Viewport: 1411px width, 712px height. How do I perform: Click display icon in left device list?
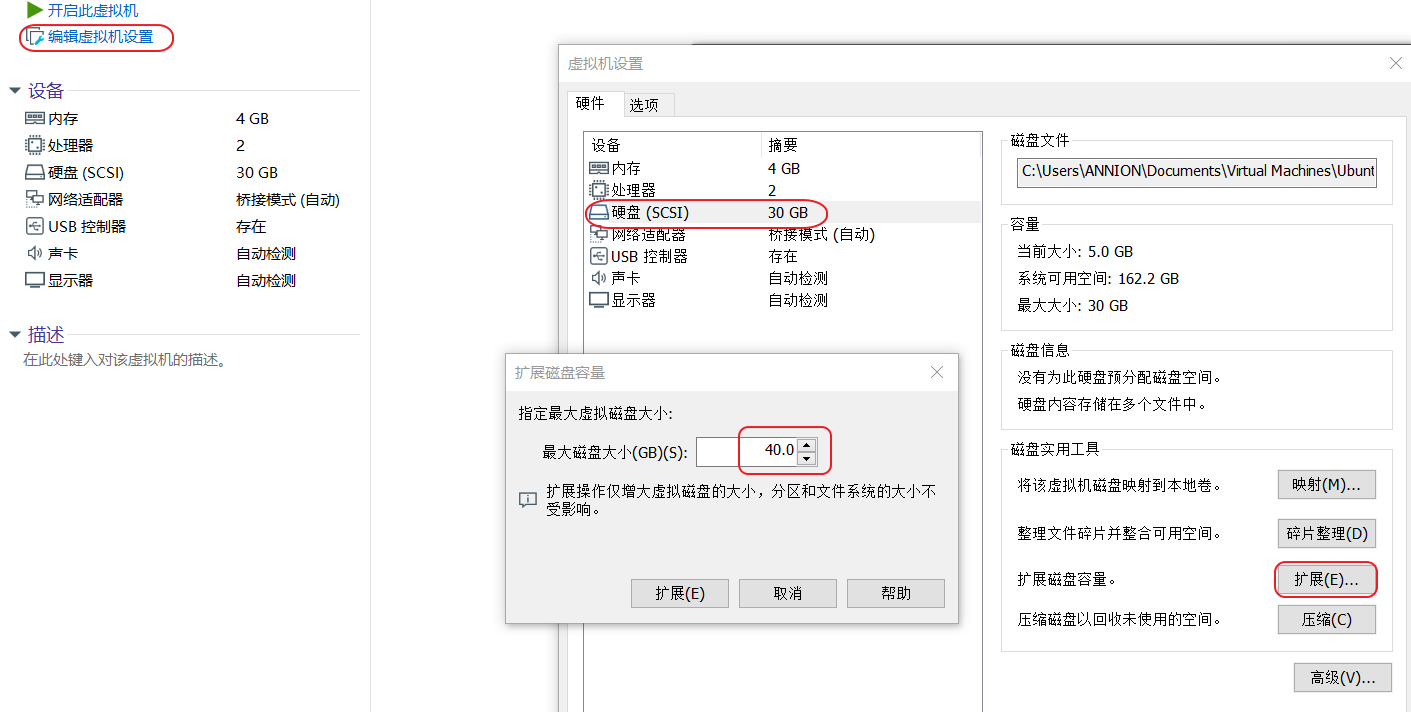(35, 280)
